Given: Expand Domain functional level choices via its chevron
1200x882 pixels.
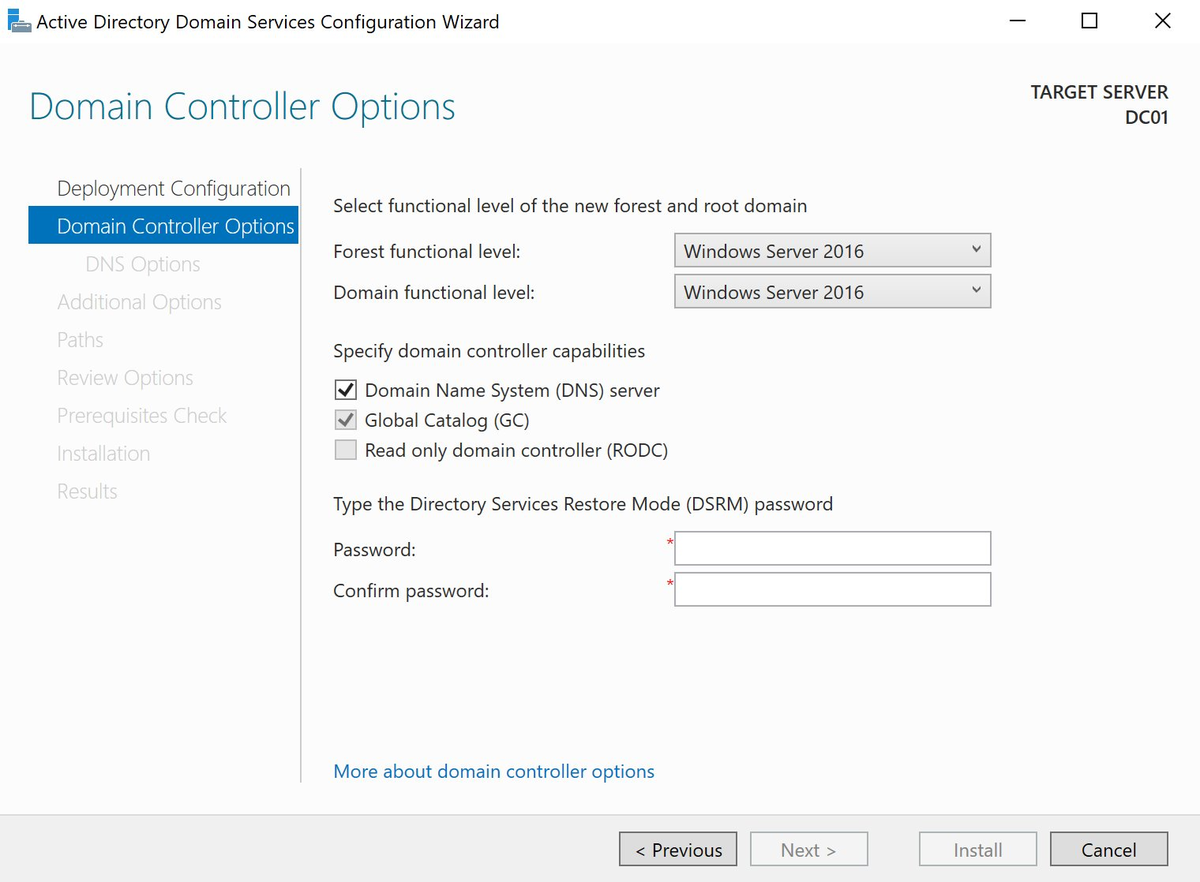Looking at the screenshot, I should [x=977, y=290].
